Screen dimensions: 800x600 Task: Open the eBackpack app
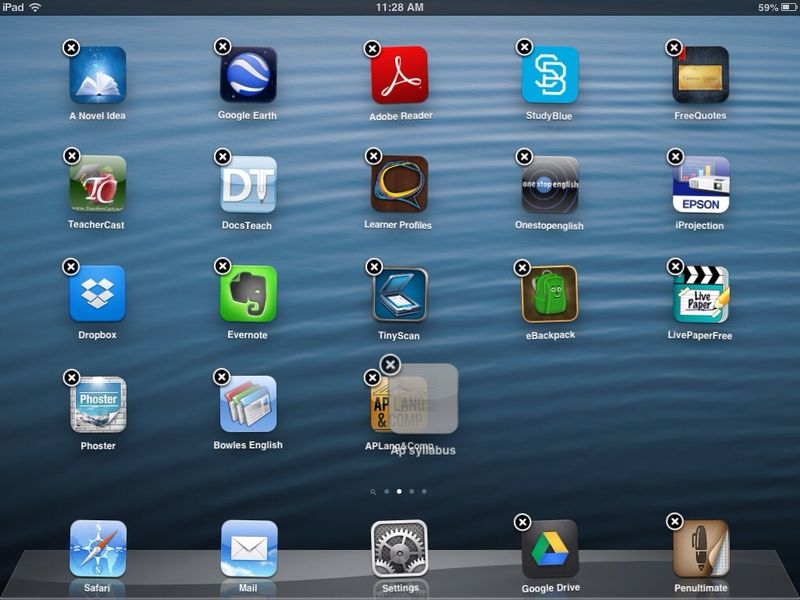click(x=550, y=294)
